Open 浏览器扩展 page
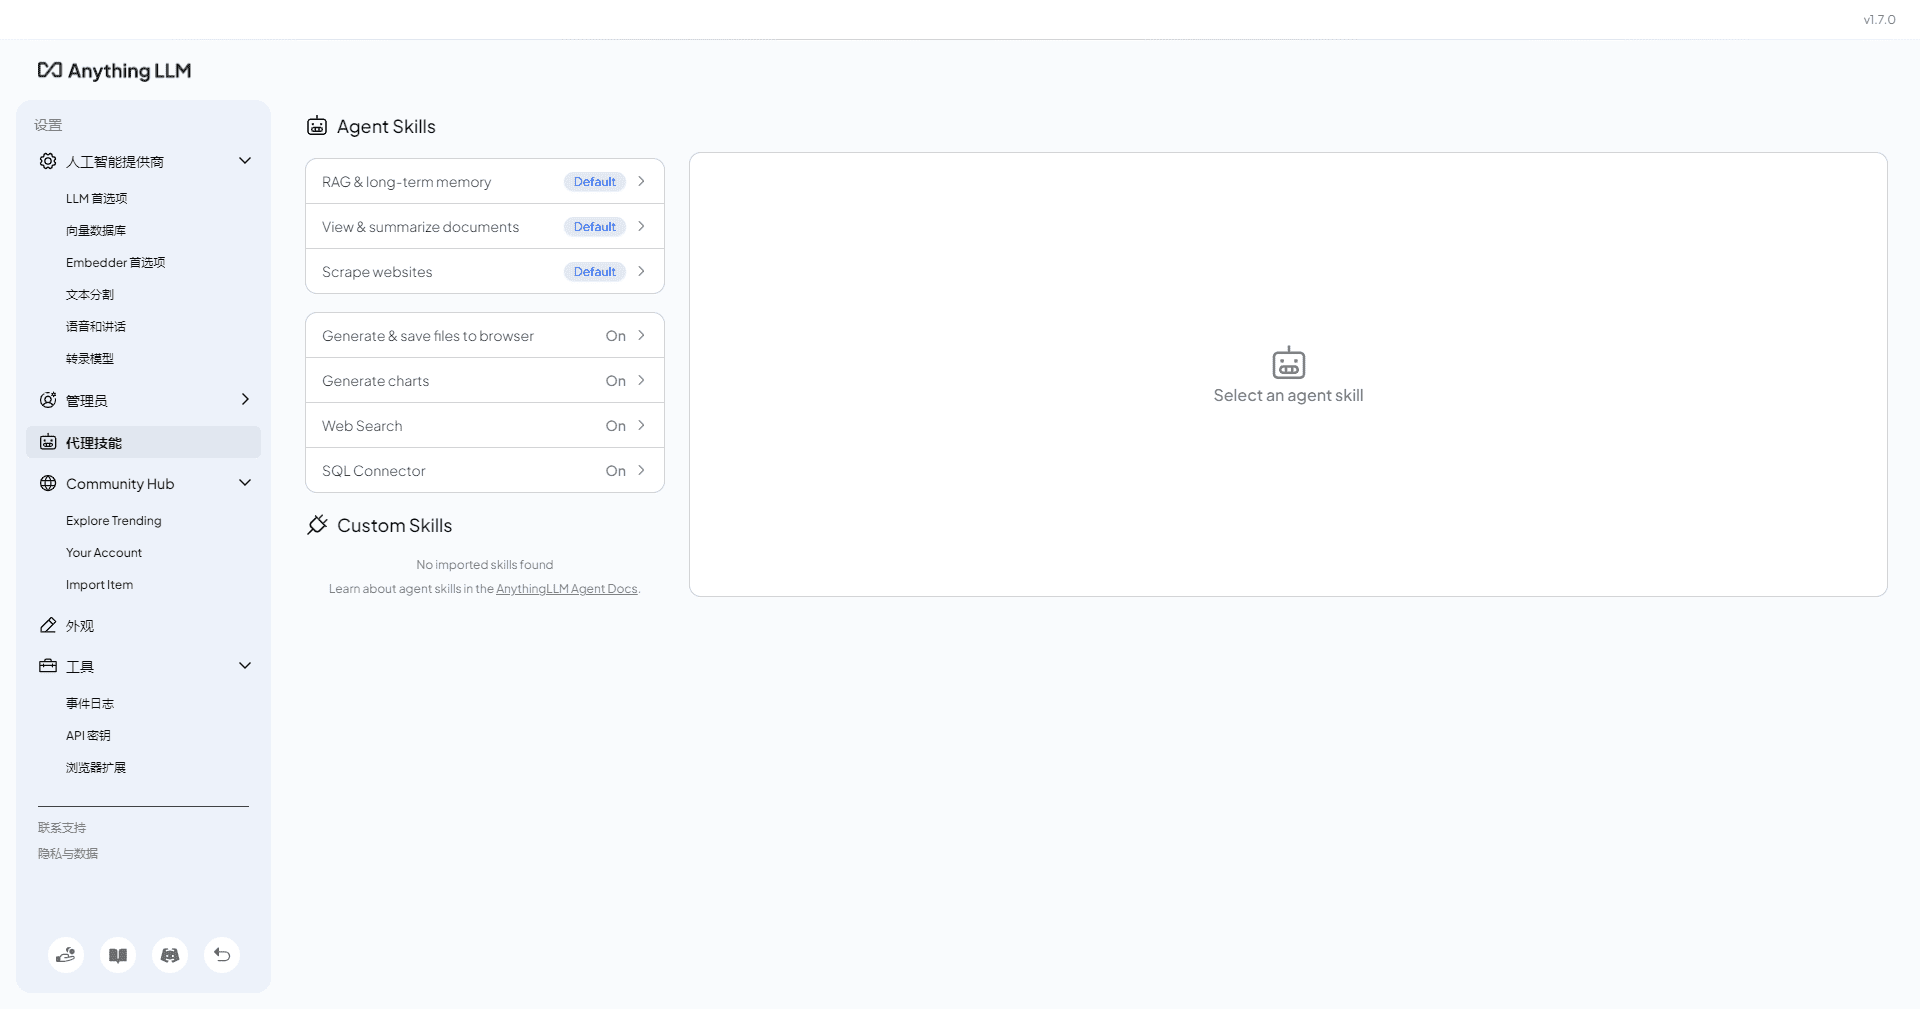 (x=96, y=767)
